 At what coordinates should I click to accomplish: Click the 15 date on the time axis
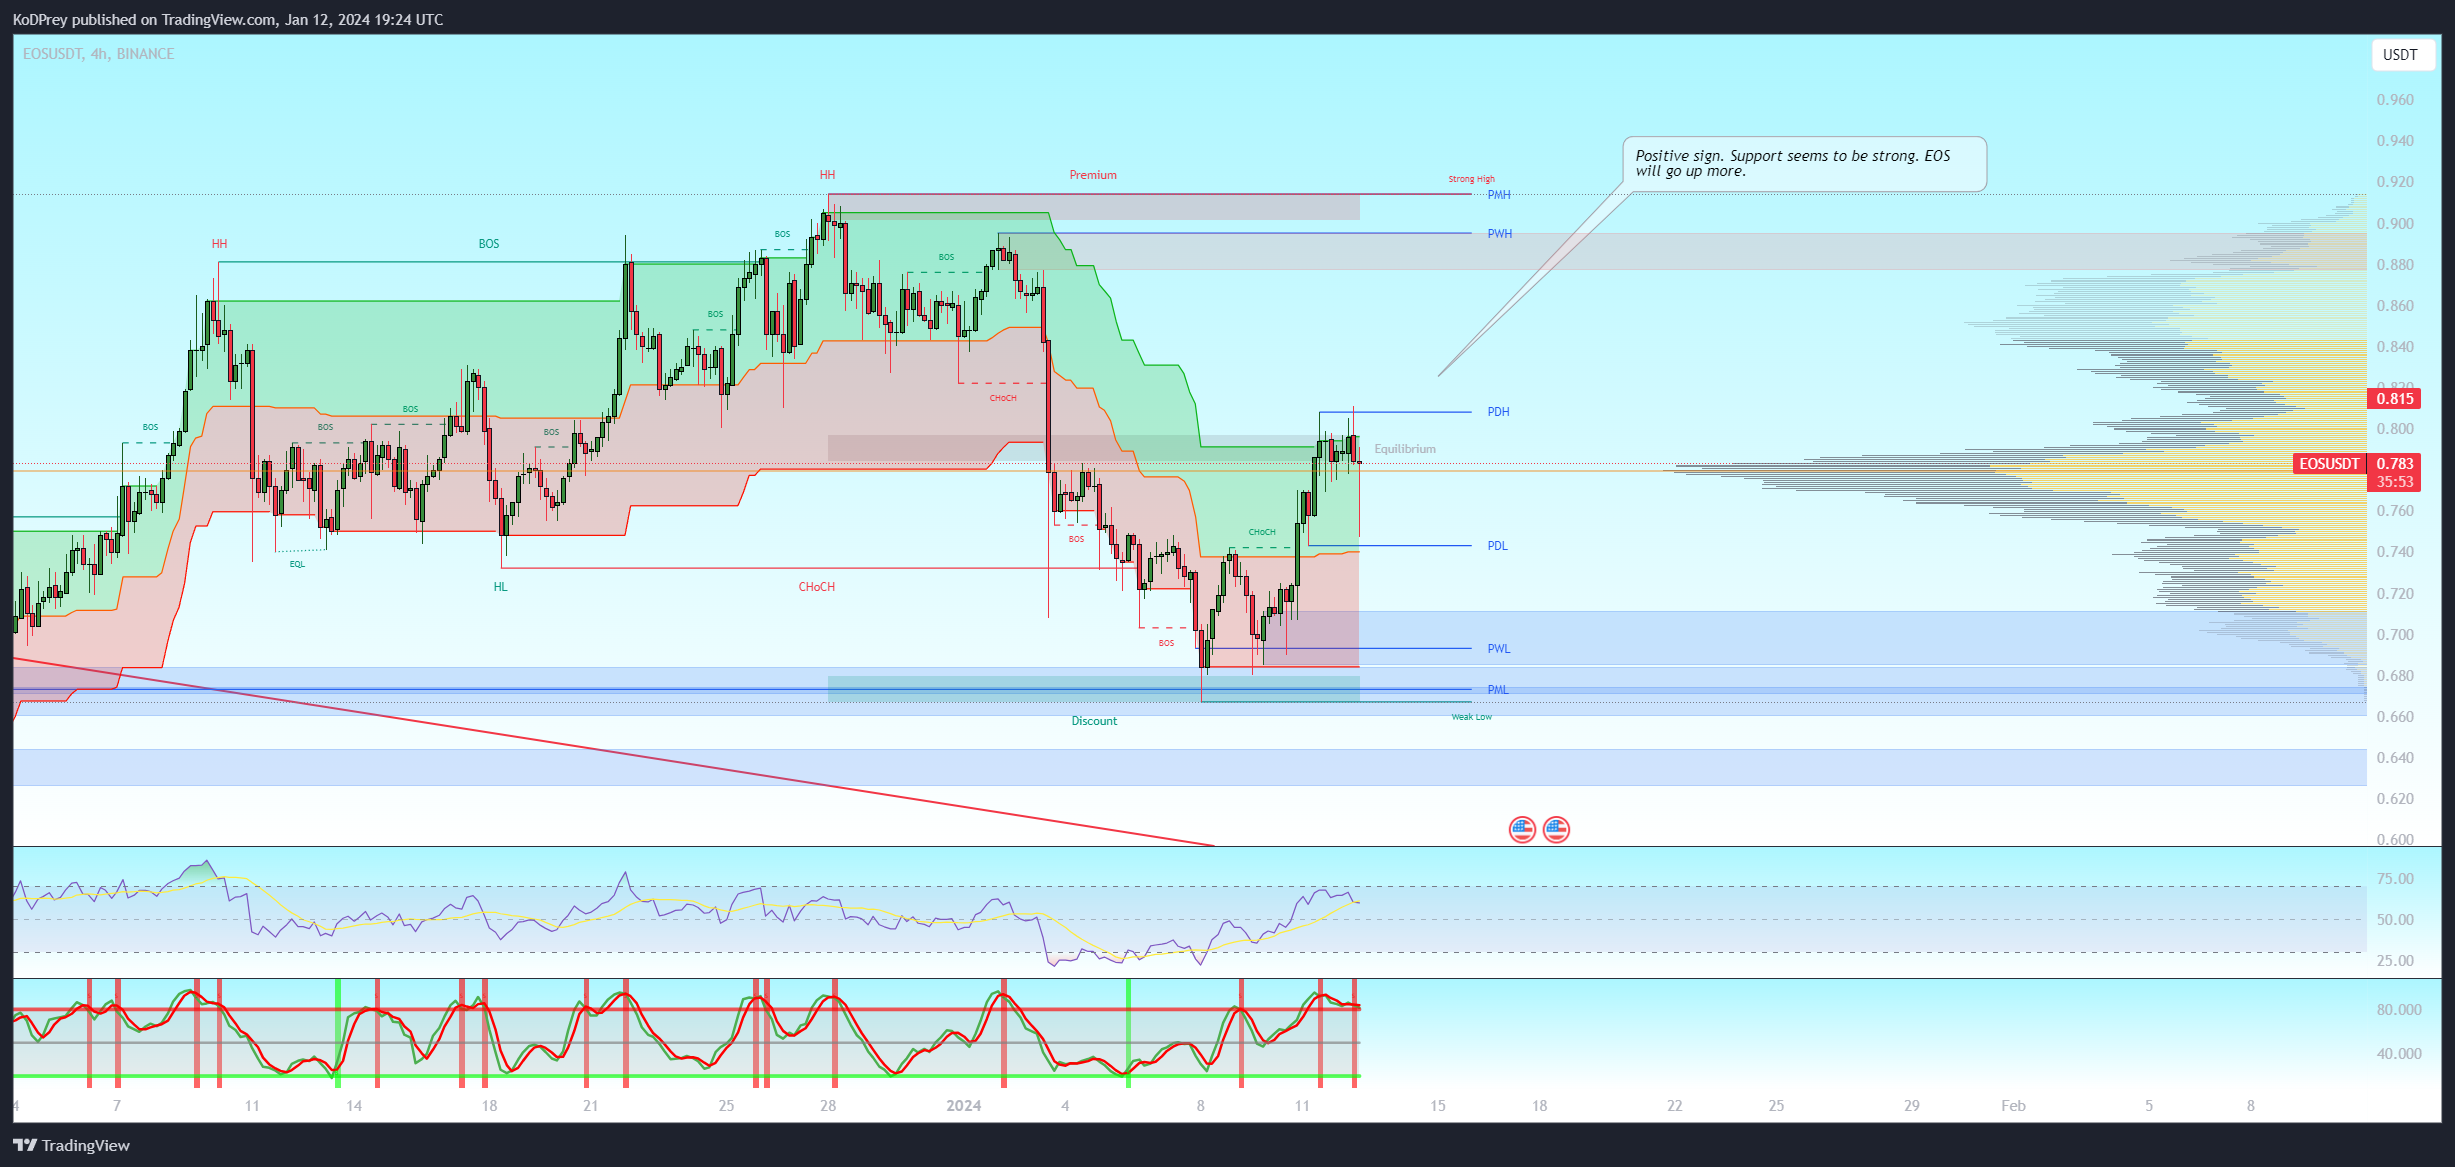point(1437,1106)
